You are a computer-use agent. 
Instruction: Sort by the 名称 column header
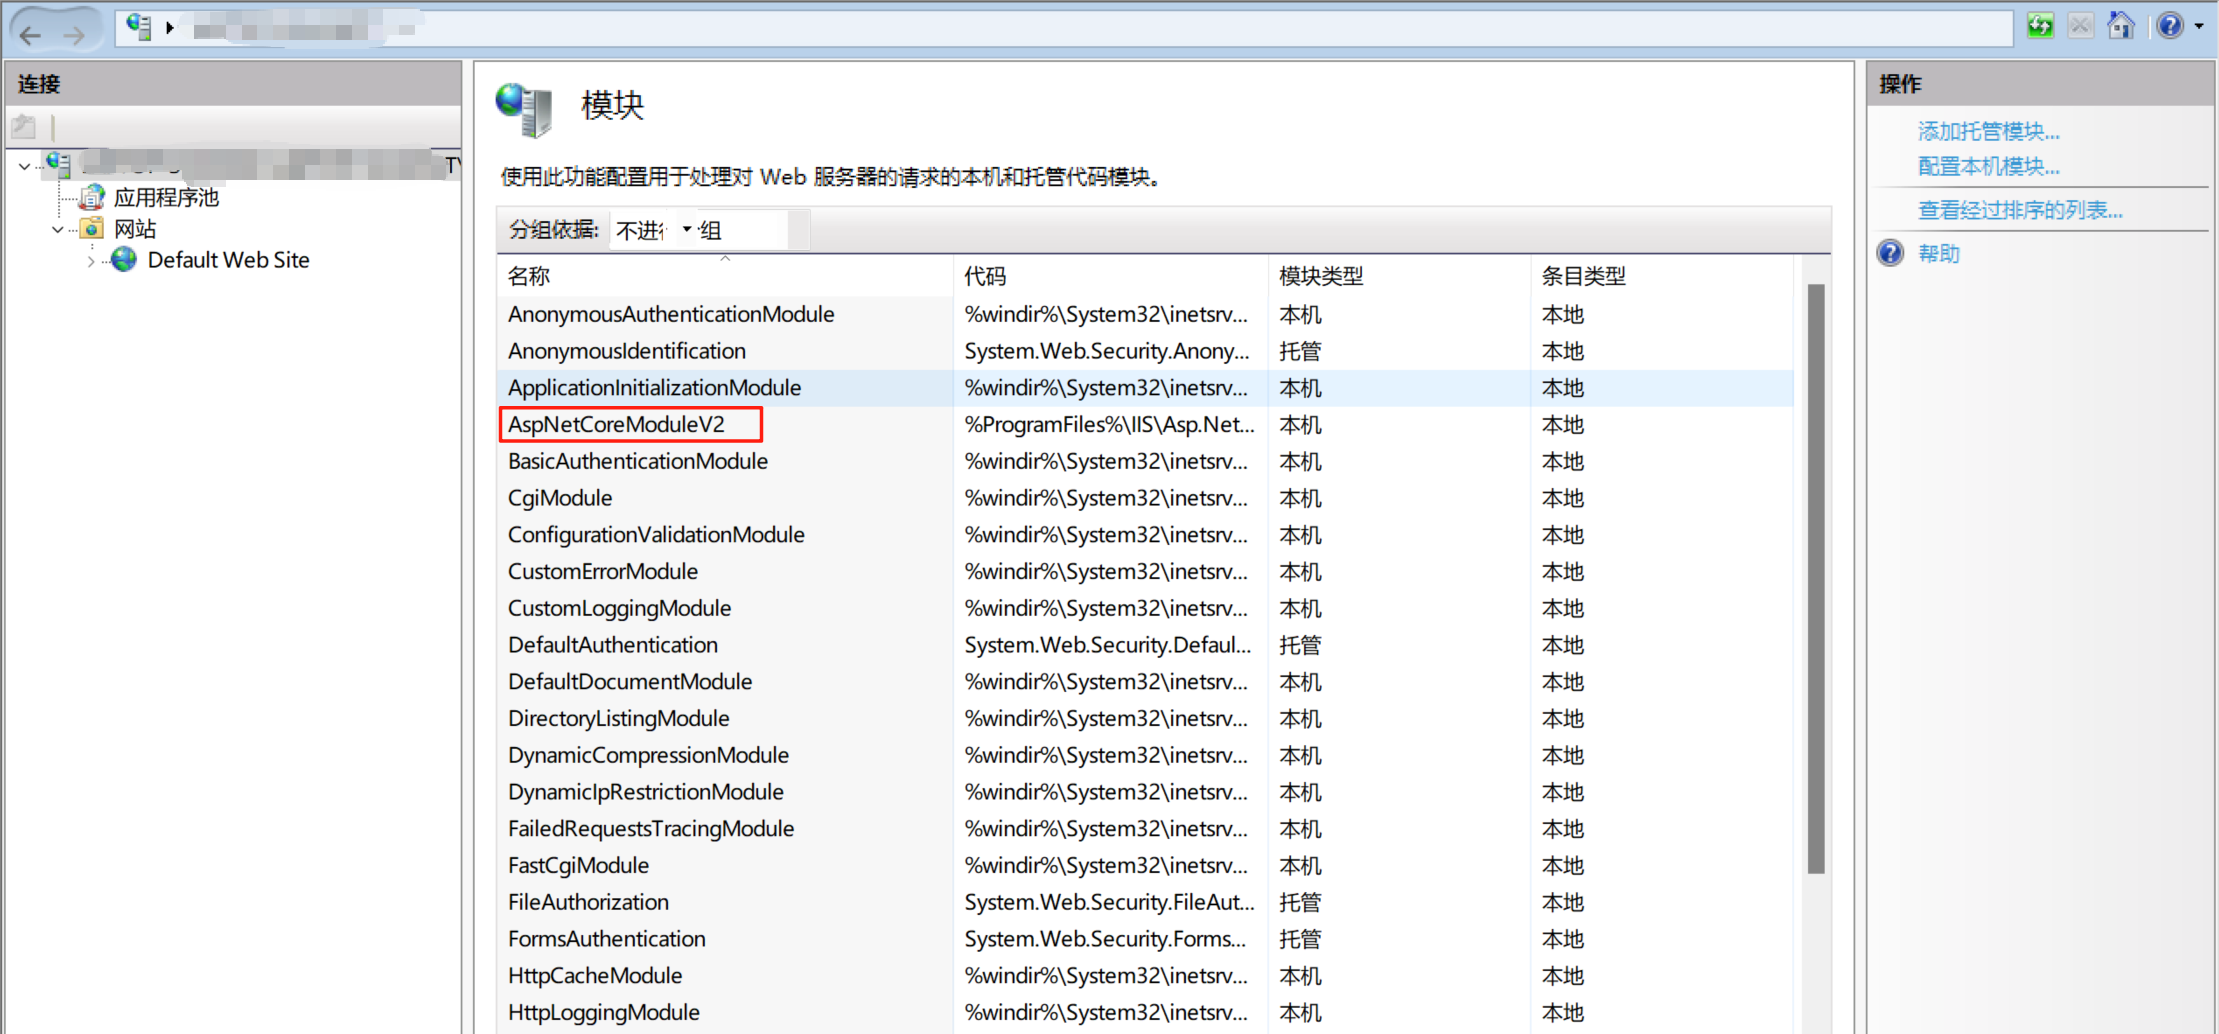click(529, 276)
